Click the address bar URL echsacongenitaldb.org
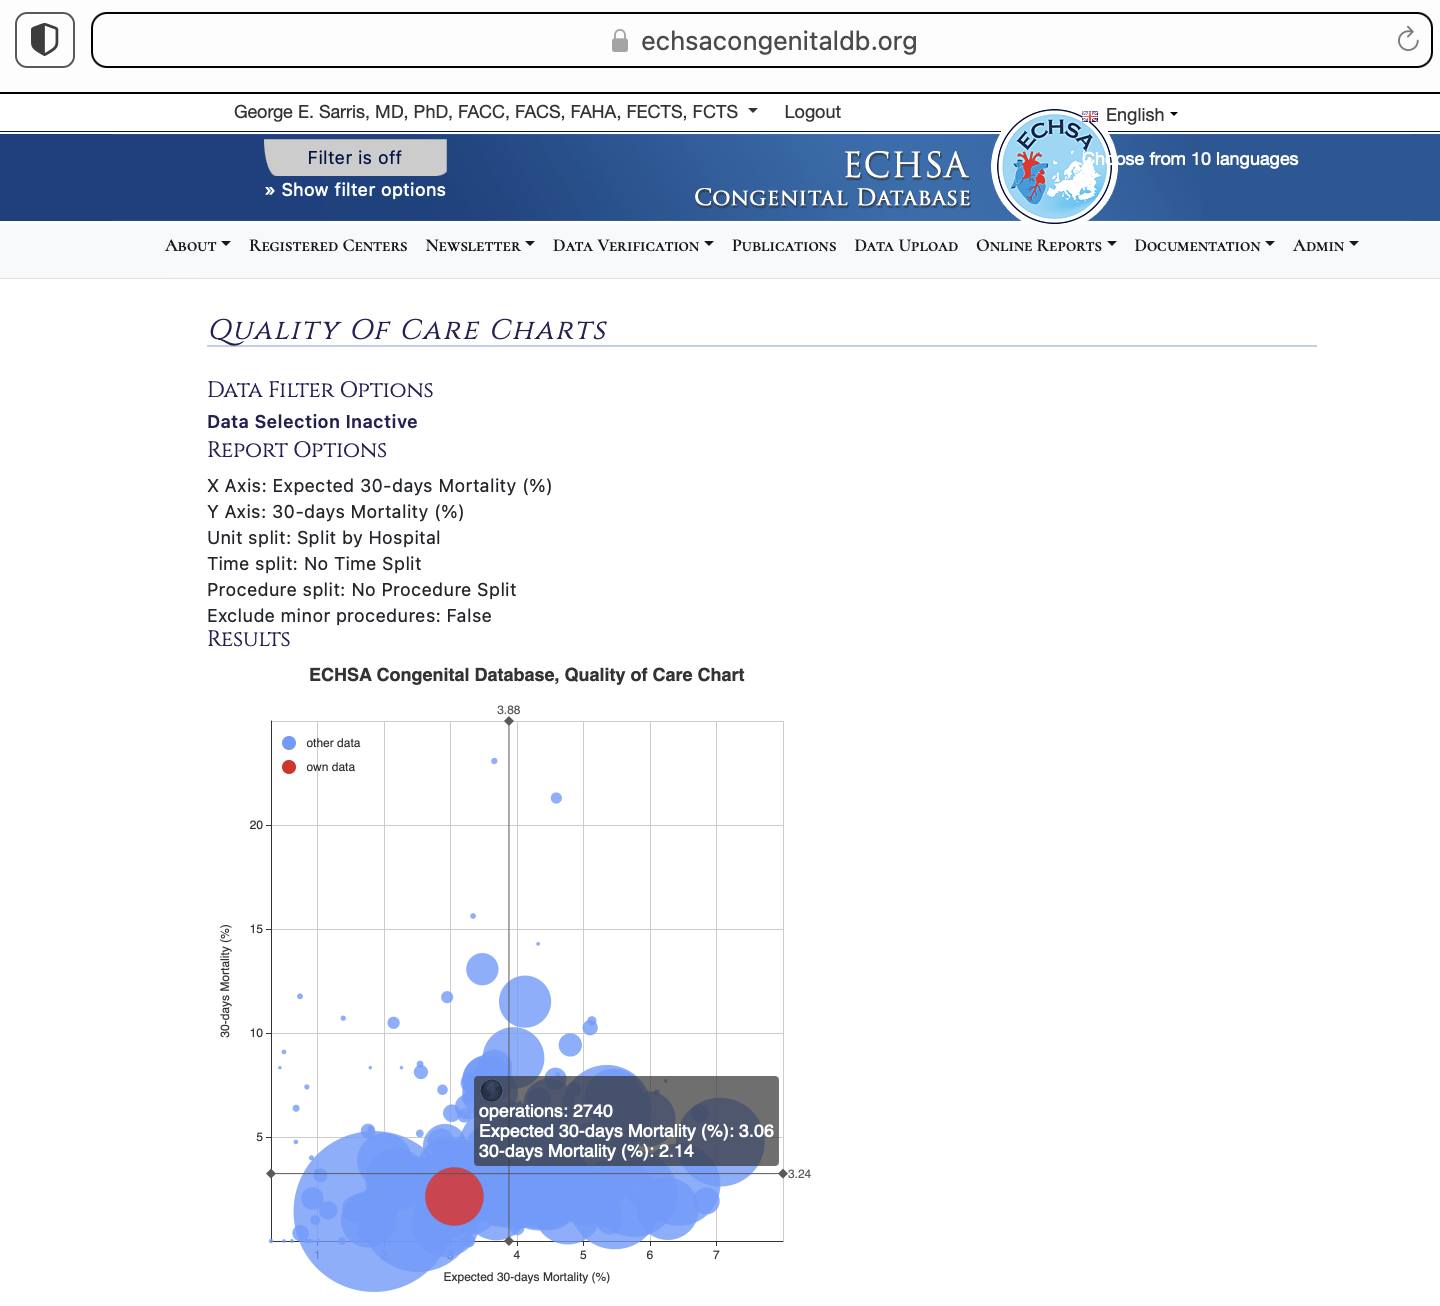This screenshot has height=1306, width=1440. (778, 41)
